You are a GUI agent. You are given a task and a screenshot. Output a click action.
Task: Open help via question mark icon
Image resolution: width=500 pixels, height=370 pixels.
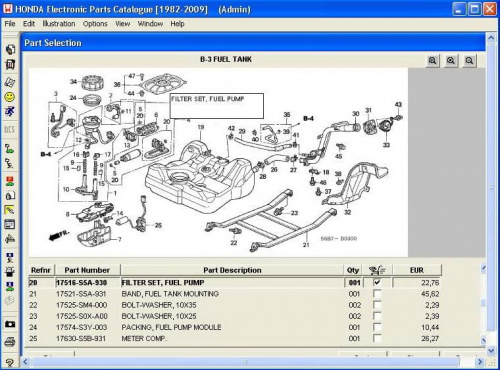coord(10,362)
